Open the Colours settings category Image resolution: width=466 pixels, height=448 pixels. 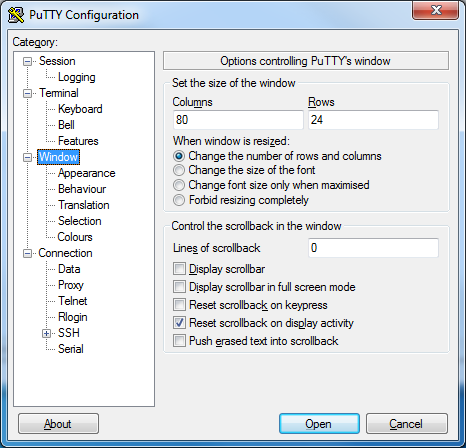tap(75, 237)
